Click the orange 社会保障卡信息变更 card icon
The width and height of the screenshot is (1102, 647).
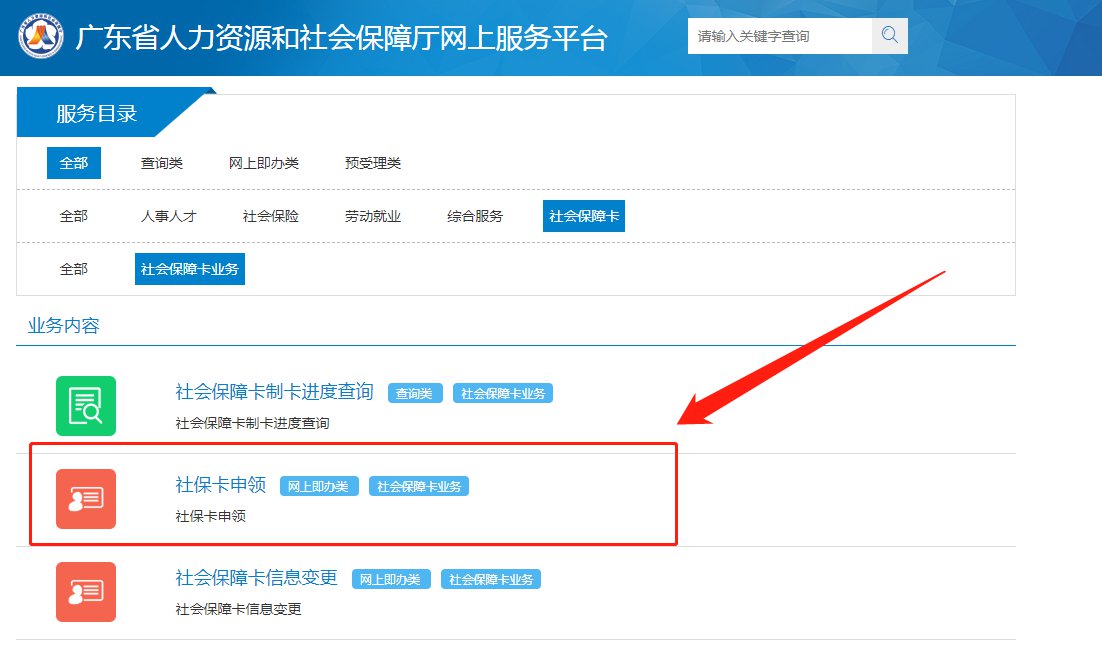[x=86, y=592]
